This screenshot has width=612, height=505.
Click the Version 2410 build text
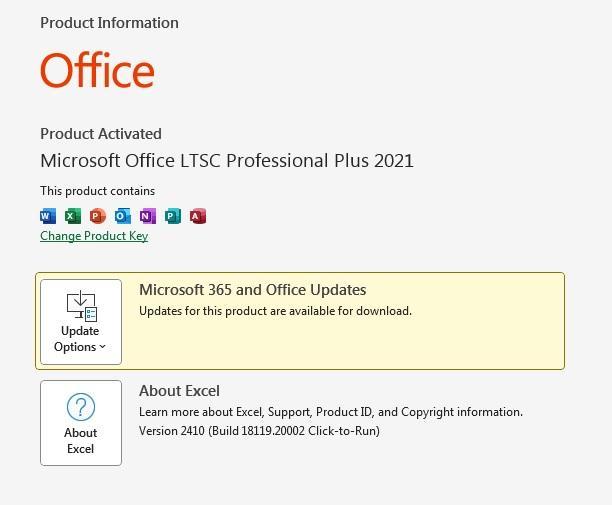259,431
